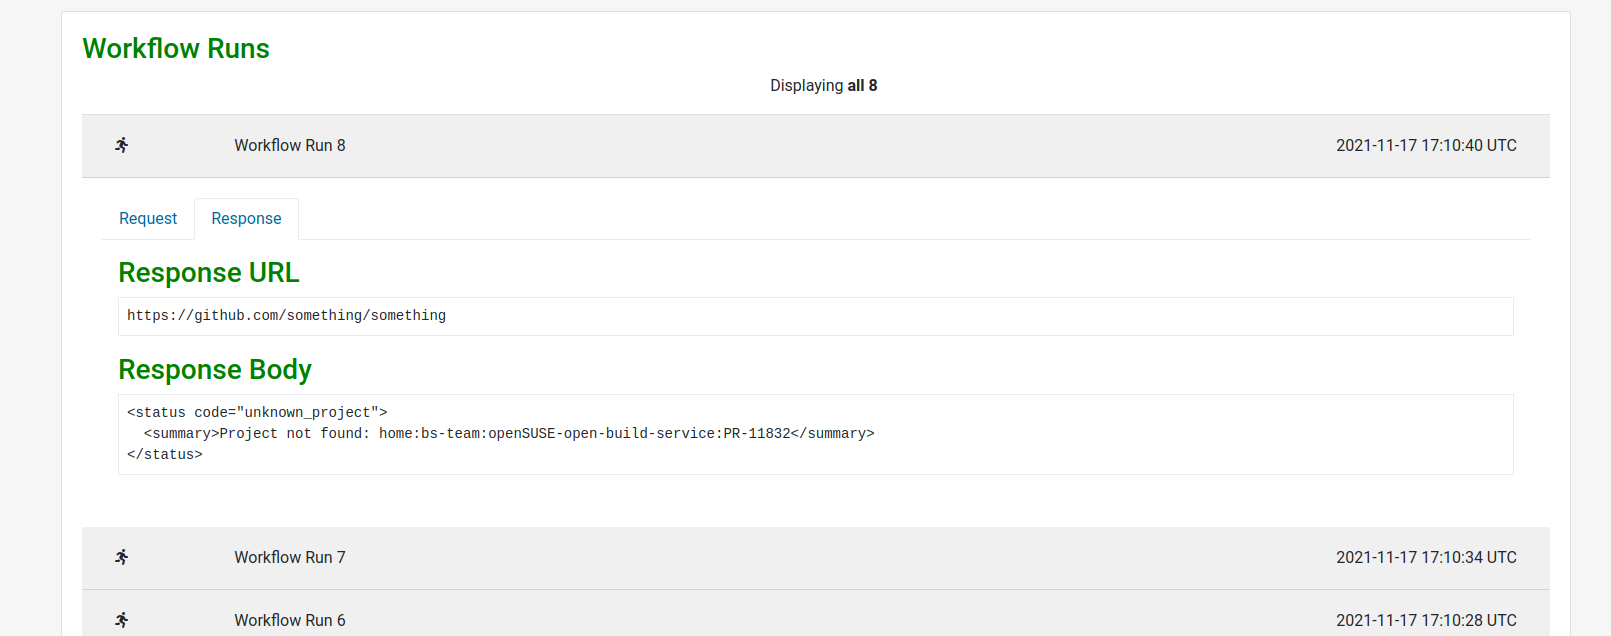Select the Response URL text field
The image size is (1611, 636).
(x=815, y=316)
